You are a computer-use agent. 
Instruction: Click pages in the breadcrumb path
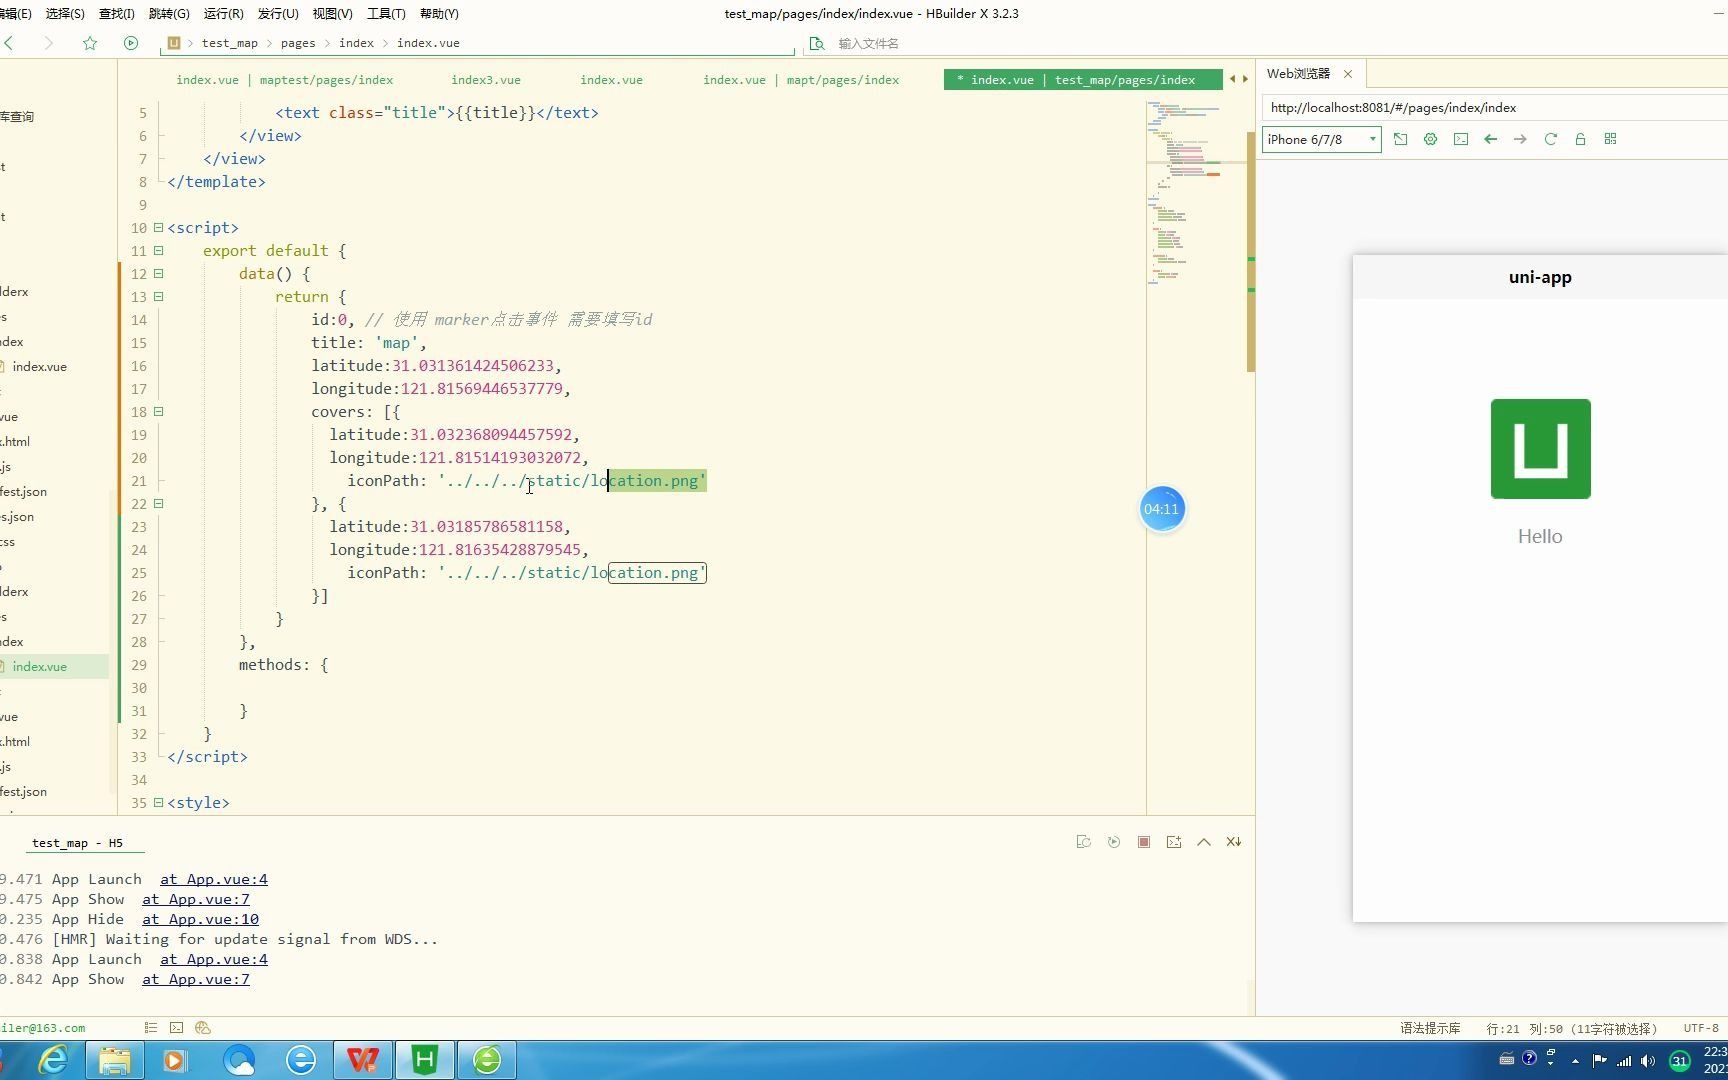[x=298, y=43]
